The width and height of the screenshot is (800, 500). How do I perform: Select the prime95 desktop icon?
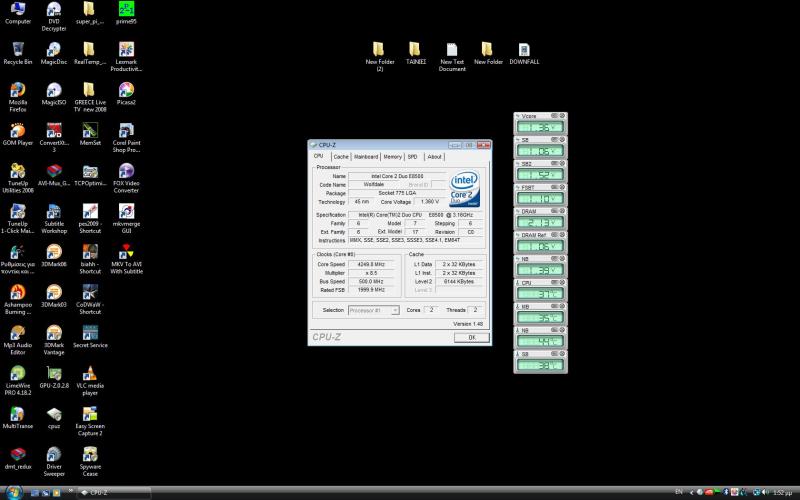(x=126, y=13)
